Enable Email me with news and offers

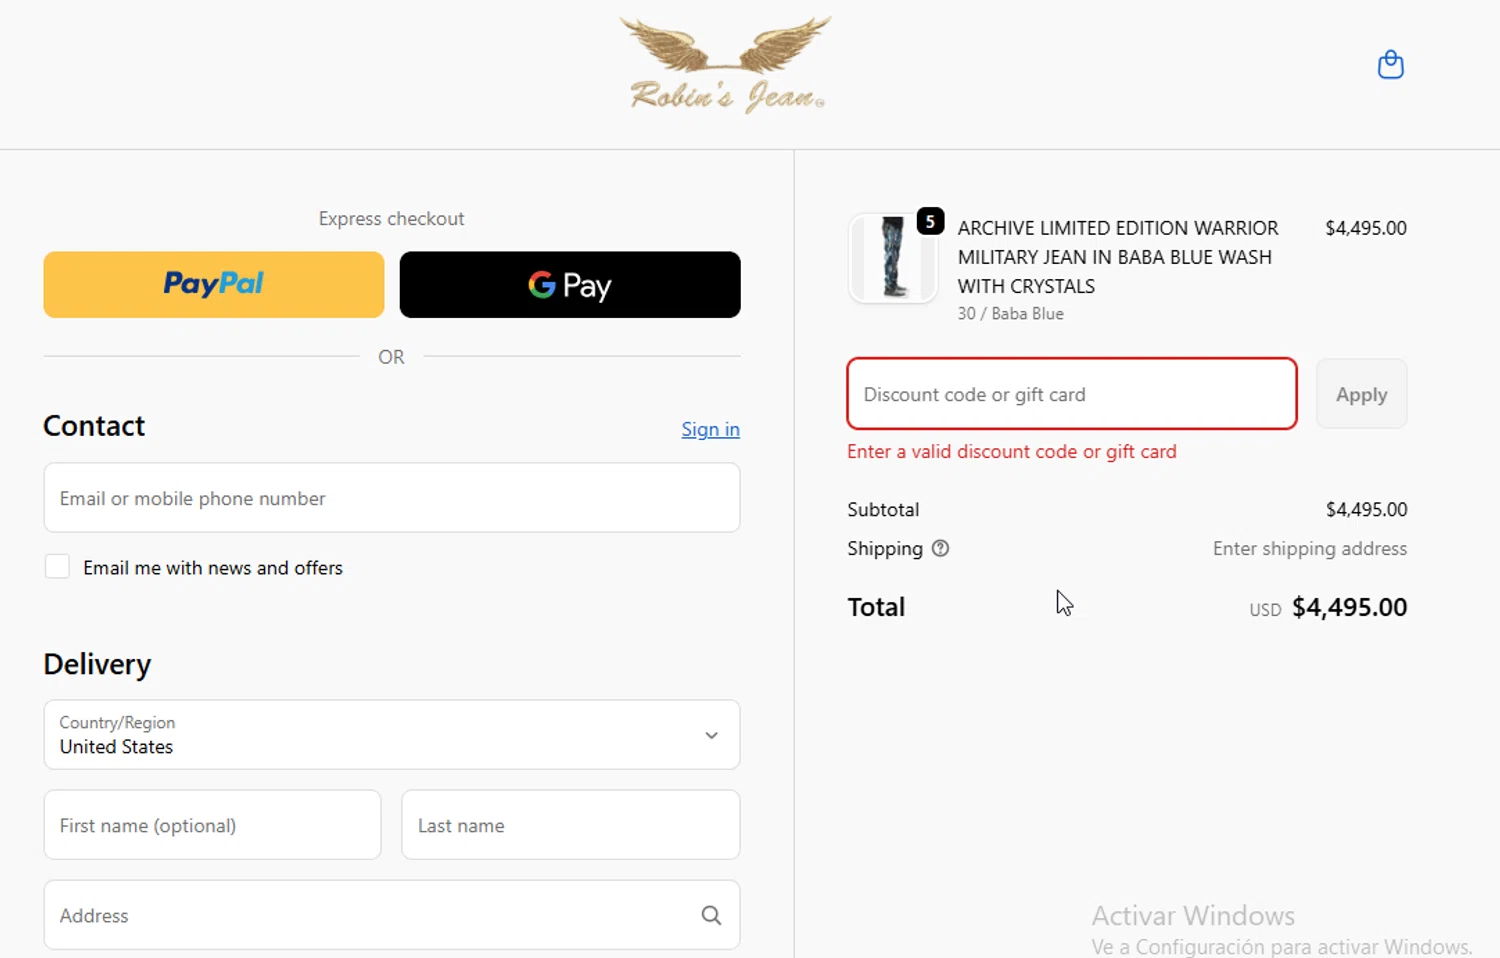pyautogui.click(x=57, y=567)
